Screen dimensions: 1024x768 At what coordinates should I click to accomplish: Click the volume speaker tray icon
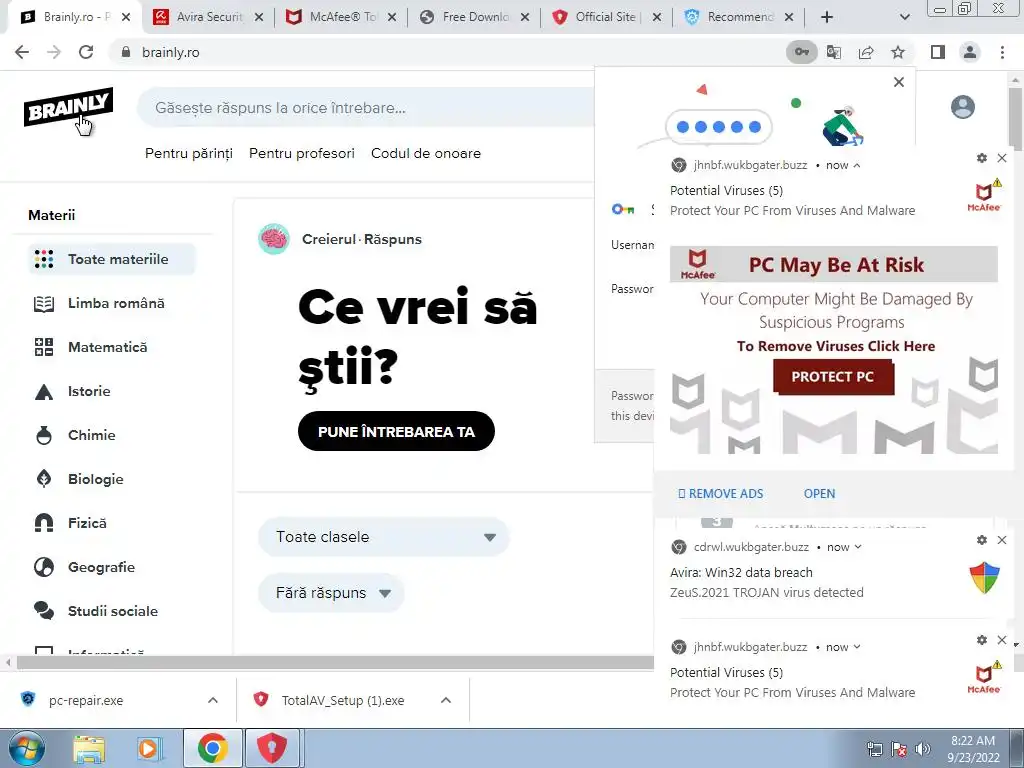pos(922,749)
